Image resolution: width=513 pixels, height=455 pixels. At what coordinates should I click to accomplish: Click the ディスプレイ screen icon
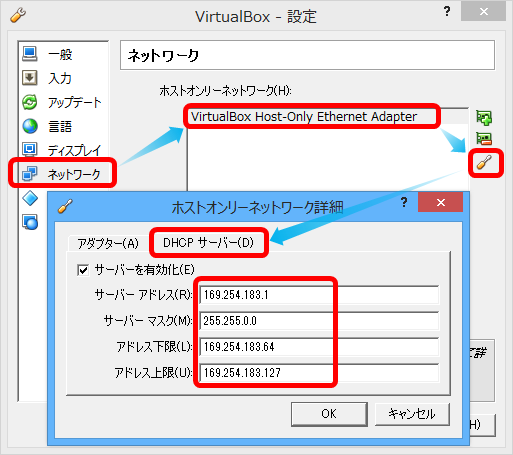pyautogui.click(x=30, y=150)
